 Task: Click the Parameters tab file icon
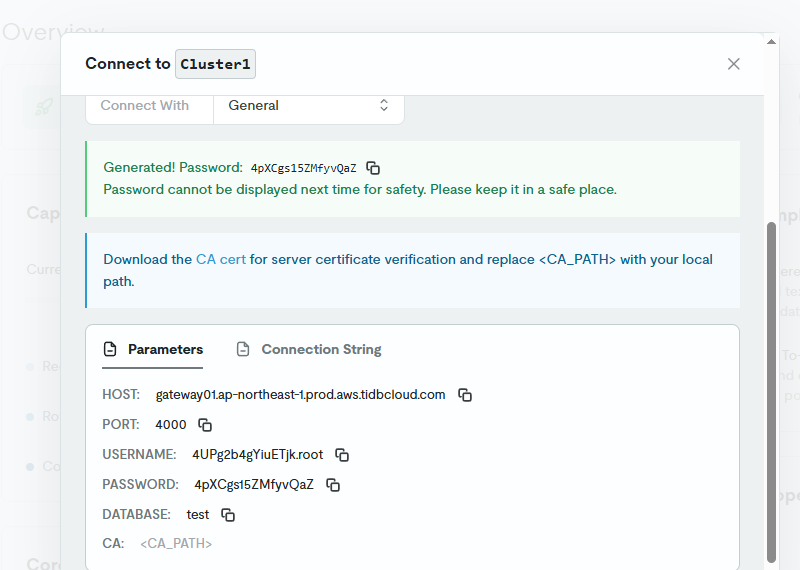[111, 350]
